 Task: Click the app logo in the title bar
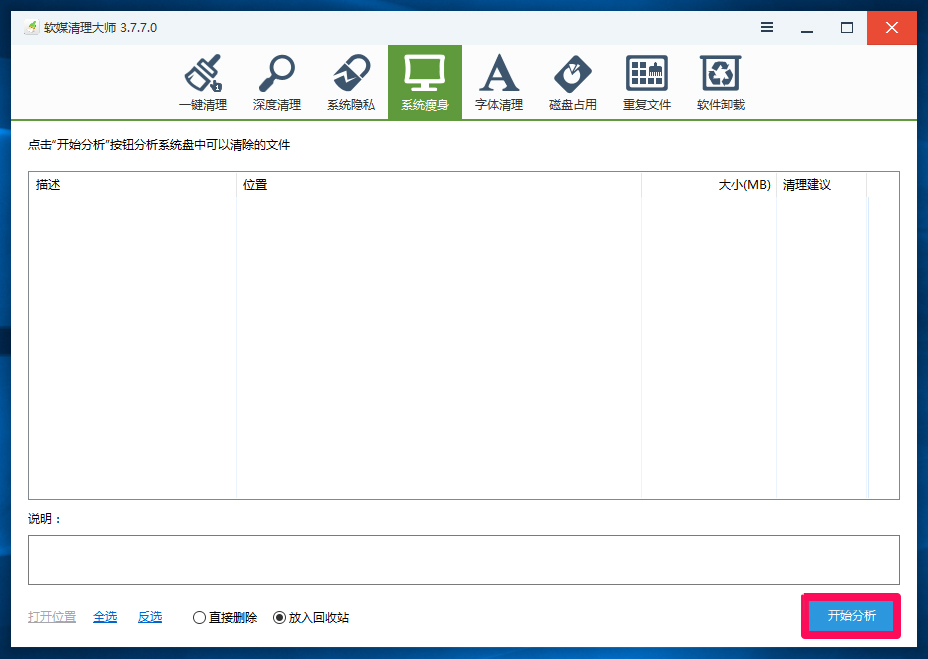point(31,28)
